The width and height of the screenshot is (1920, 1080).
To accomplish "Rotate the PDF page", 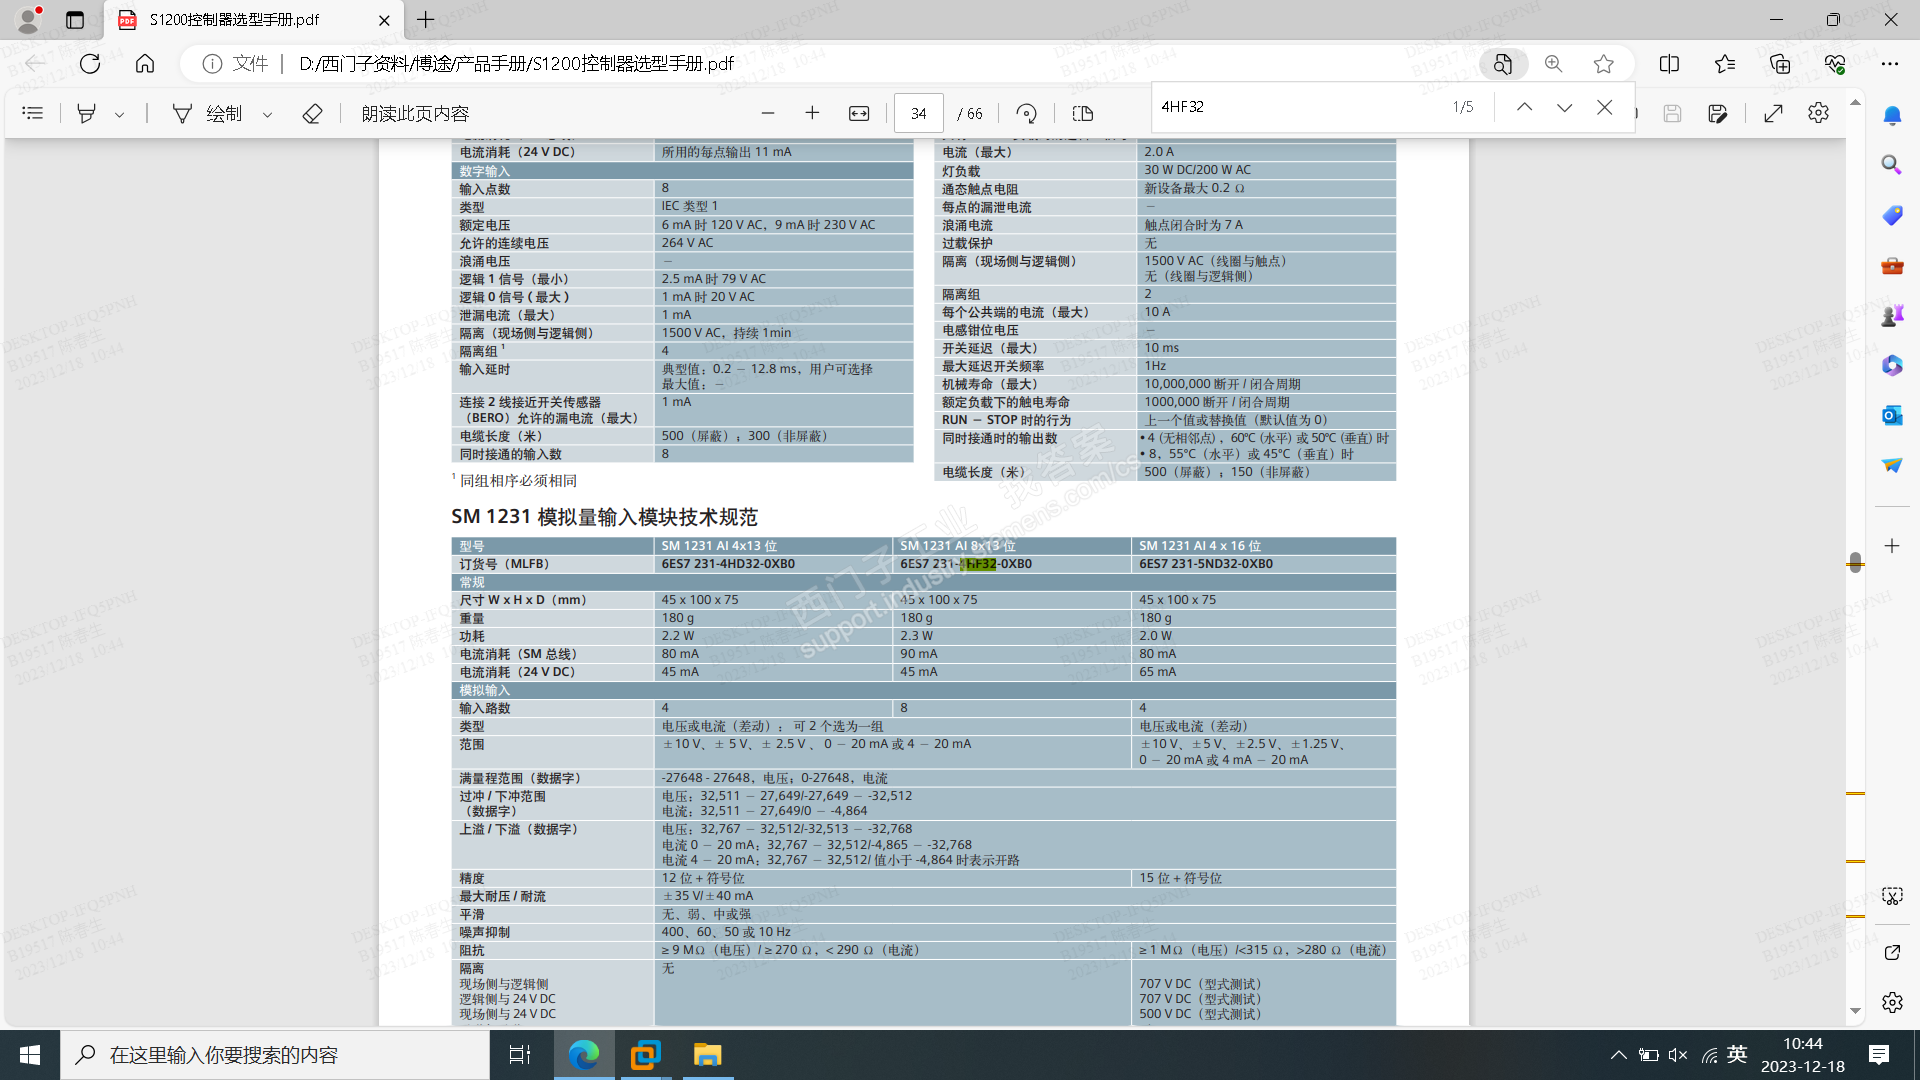I will click(x=1026, y=113).
